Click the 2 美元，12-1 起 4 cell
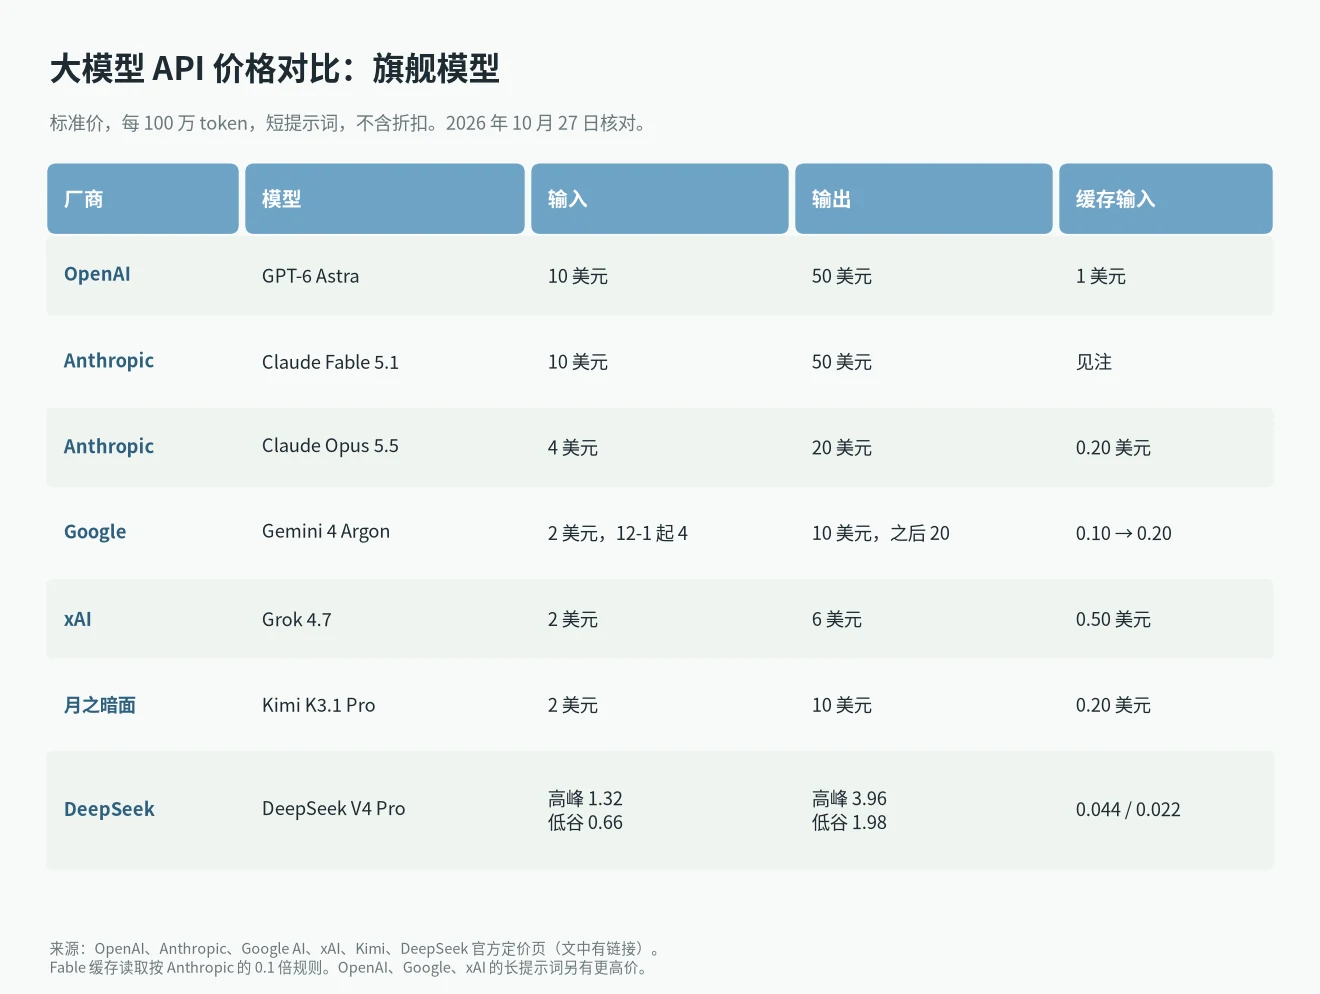The image size is (1320, 994). [x=617, y=534]
